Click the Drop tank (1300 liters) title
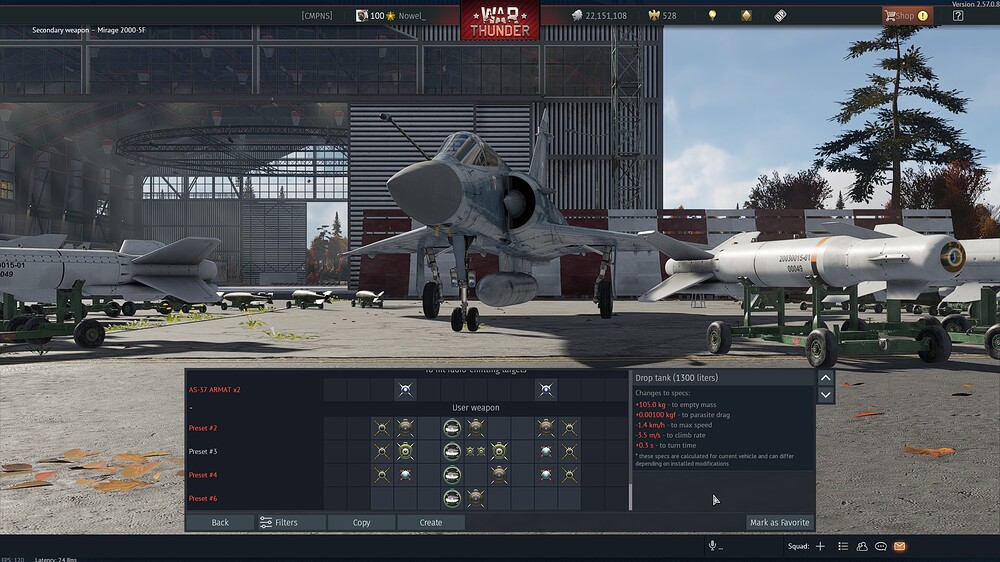This screenshot has width=1000, height=562. coord(676,378)
